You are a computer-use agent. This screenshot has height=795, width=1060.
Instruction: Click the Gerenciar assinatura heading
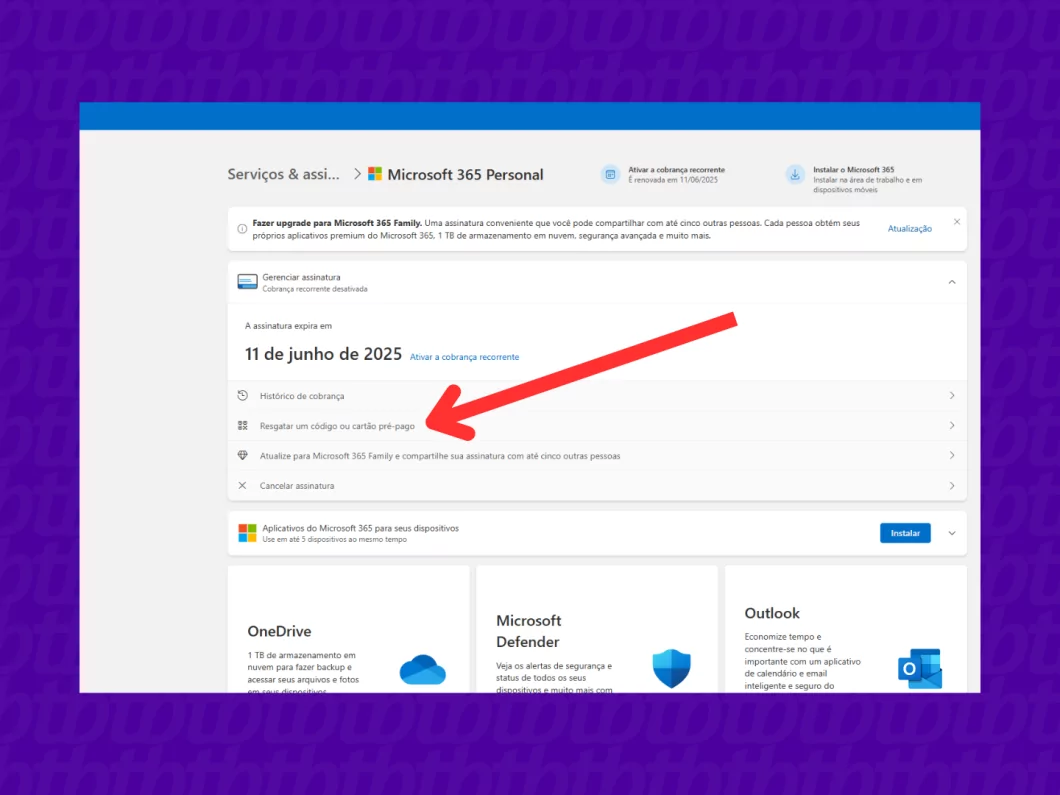302,277
